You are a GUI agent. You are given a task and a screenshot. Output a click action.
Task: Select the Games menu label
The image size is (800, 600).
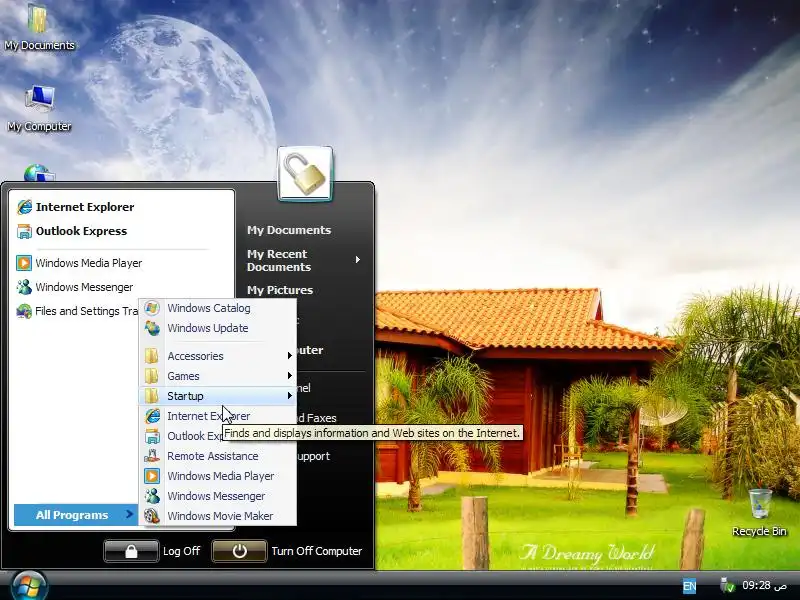click(183, 376)
